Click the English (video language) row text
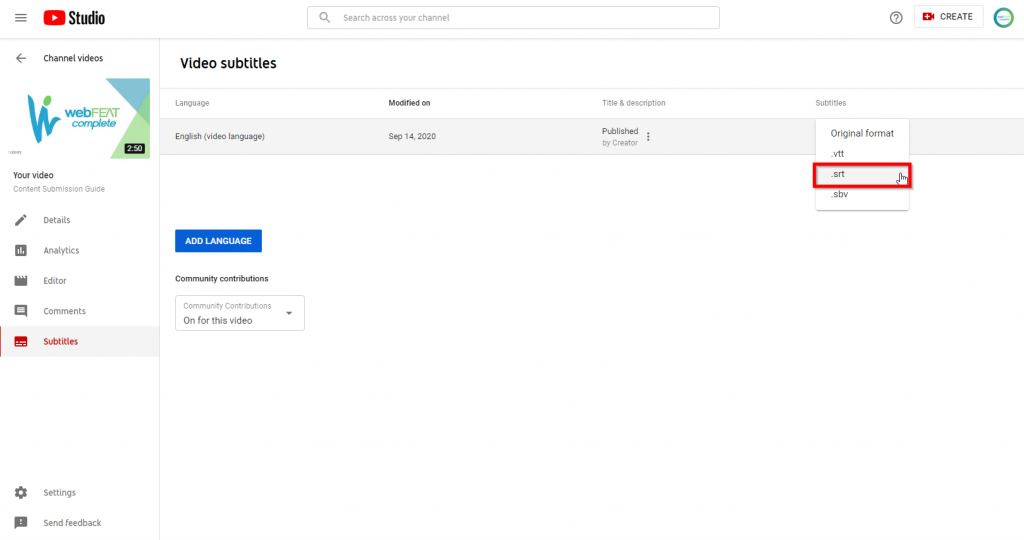This screenshot has width=1024, height=540. pos(219,136)
